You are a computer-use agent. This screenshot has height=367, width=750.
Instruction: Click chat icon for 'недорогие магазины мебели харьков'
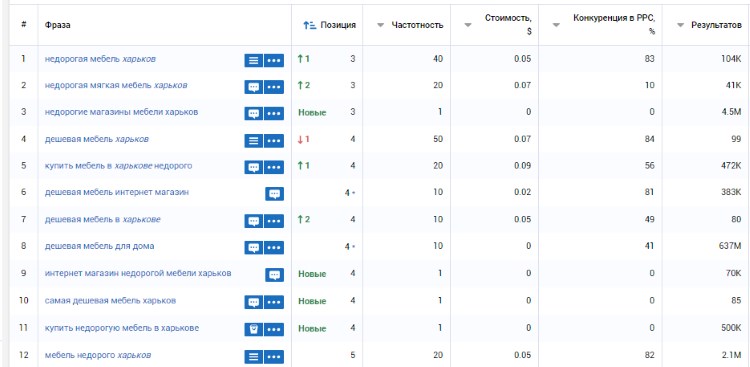tap(254, 114)
